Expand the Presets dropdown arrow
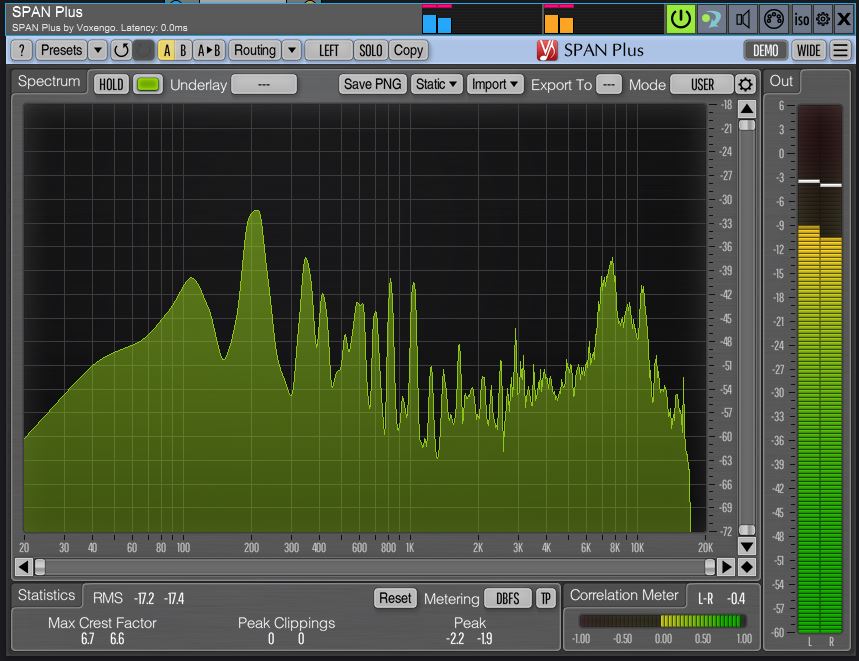 click(x=97, y=50)
